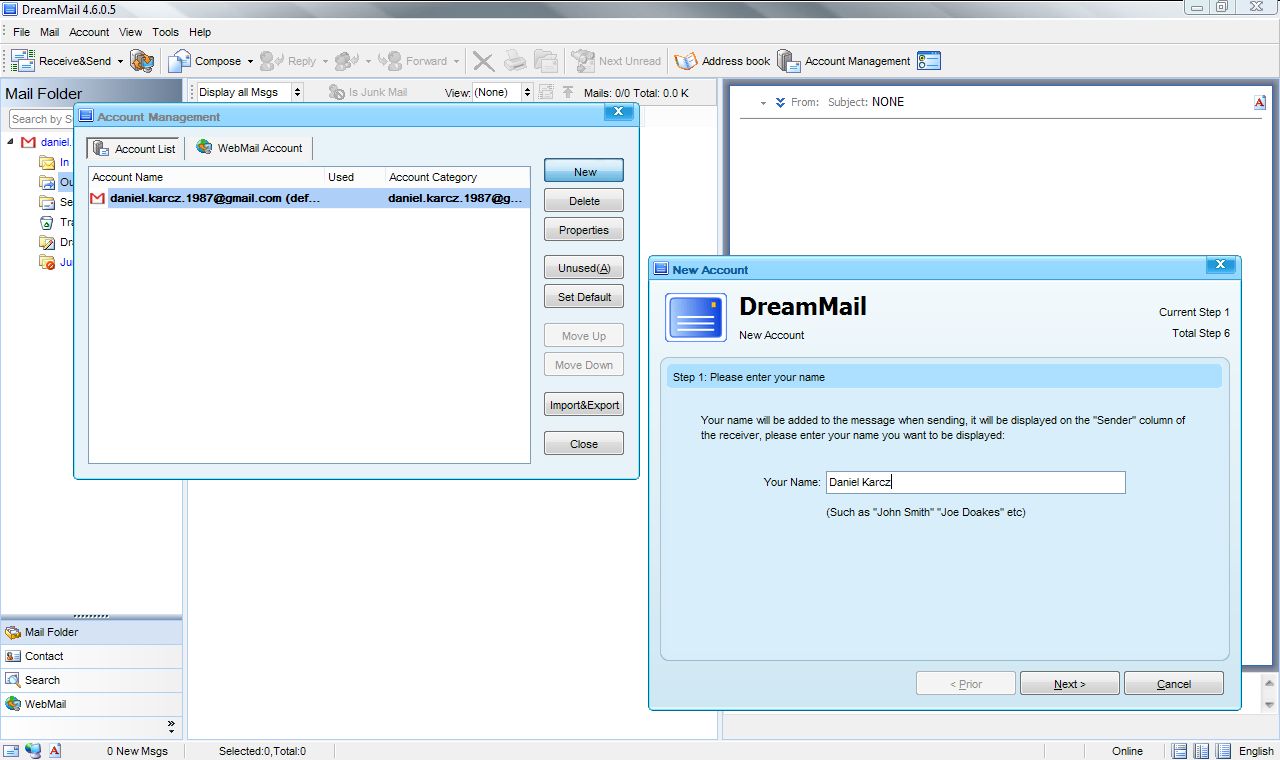This screenshot has height=760, width=1280.
Task: Open the WebMail navigation pane button
Action: pyautogui.click(x=91, y=704)
